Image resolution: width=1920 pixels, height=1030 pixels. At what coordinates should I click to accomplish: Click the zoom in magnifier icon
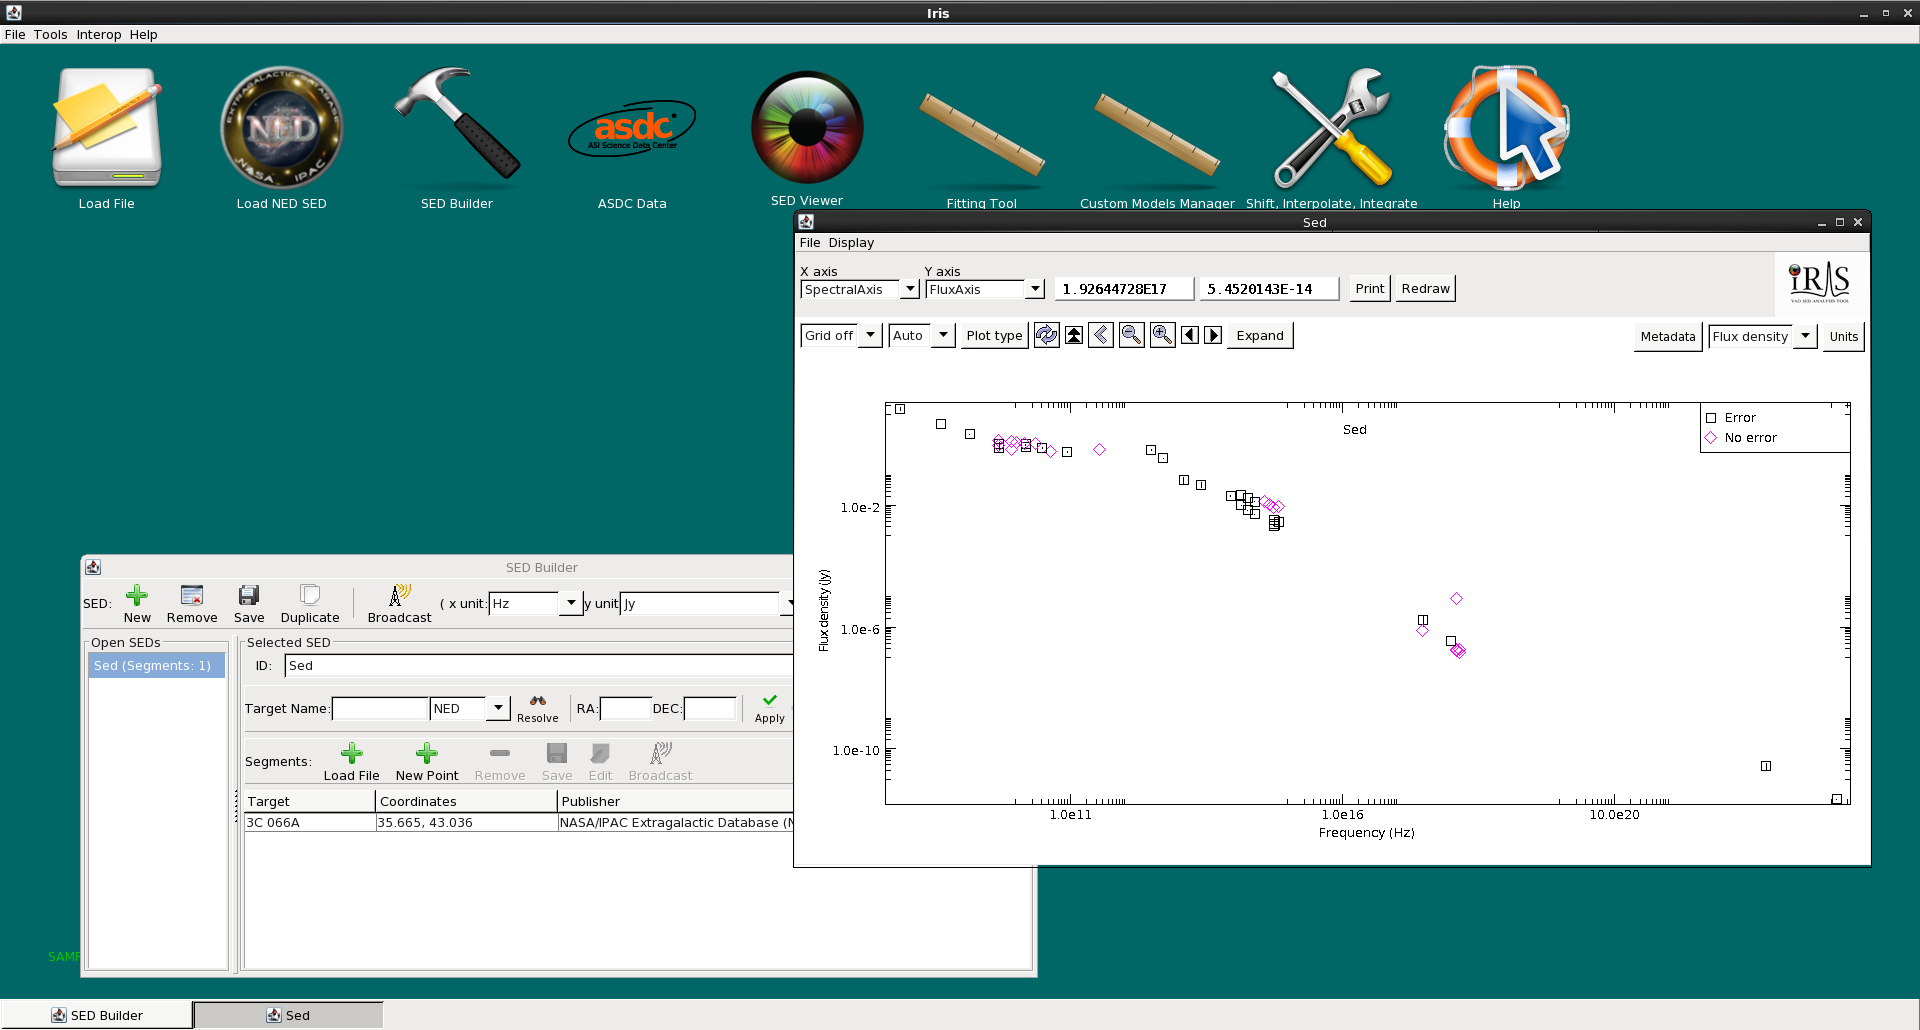(x=1162, y=336)
